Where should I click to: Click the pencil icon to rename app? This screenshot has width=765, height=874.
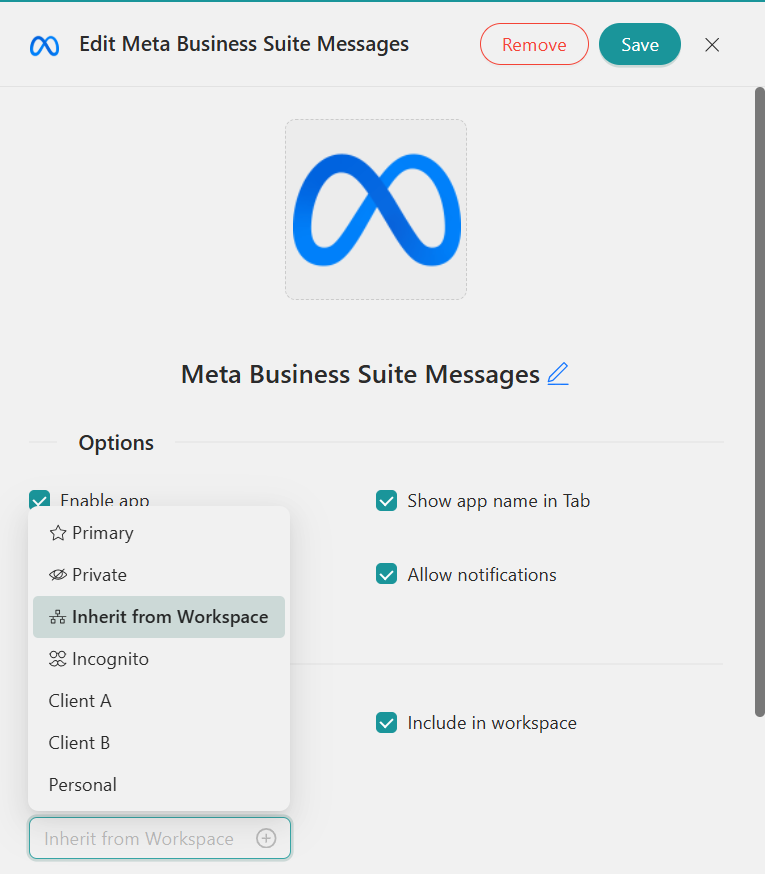[558, 374]
